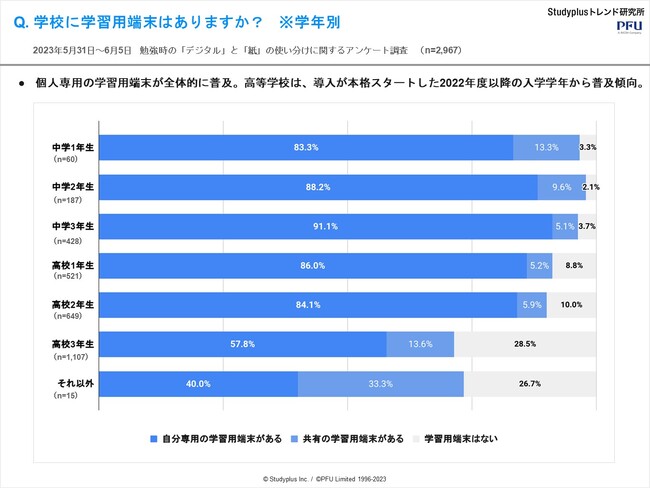Viewport: 650px width, 488px height.
Task: Click the 33.3% light blue segment for それ以外
Action: pyautogui.click(x=381, y=384)
